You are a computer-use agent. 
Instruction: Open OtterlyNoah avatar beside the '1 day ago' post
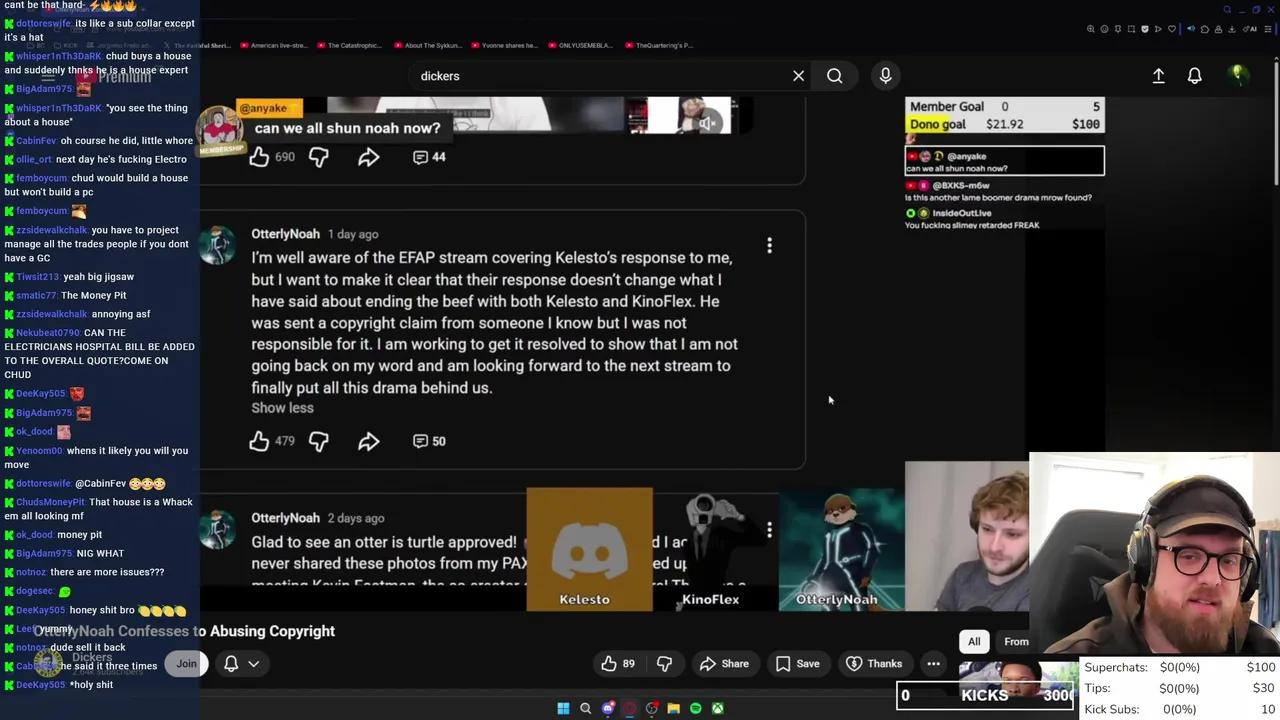click(x=217, y=245)
